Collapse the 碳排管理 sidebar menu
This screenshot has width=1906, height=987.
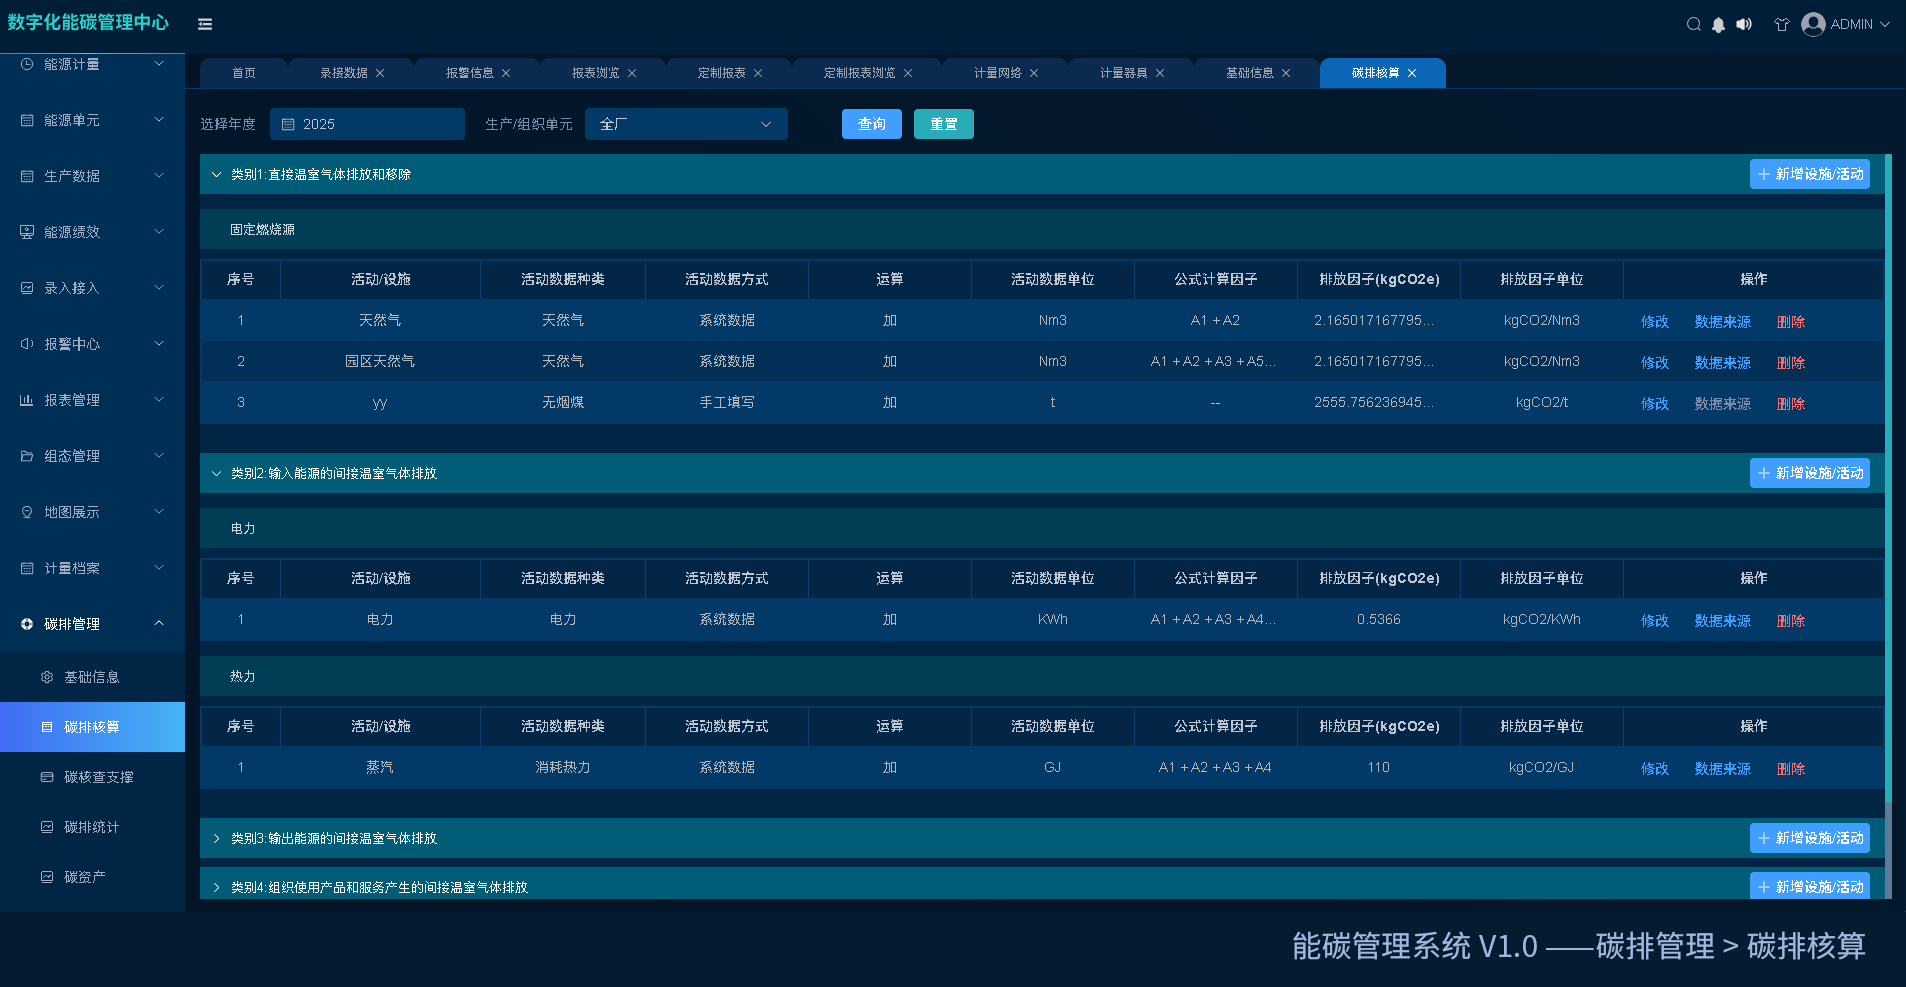92,624
